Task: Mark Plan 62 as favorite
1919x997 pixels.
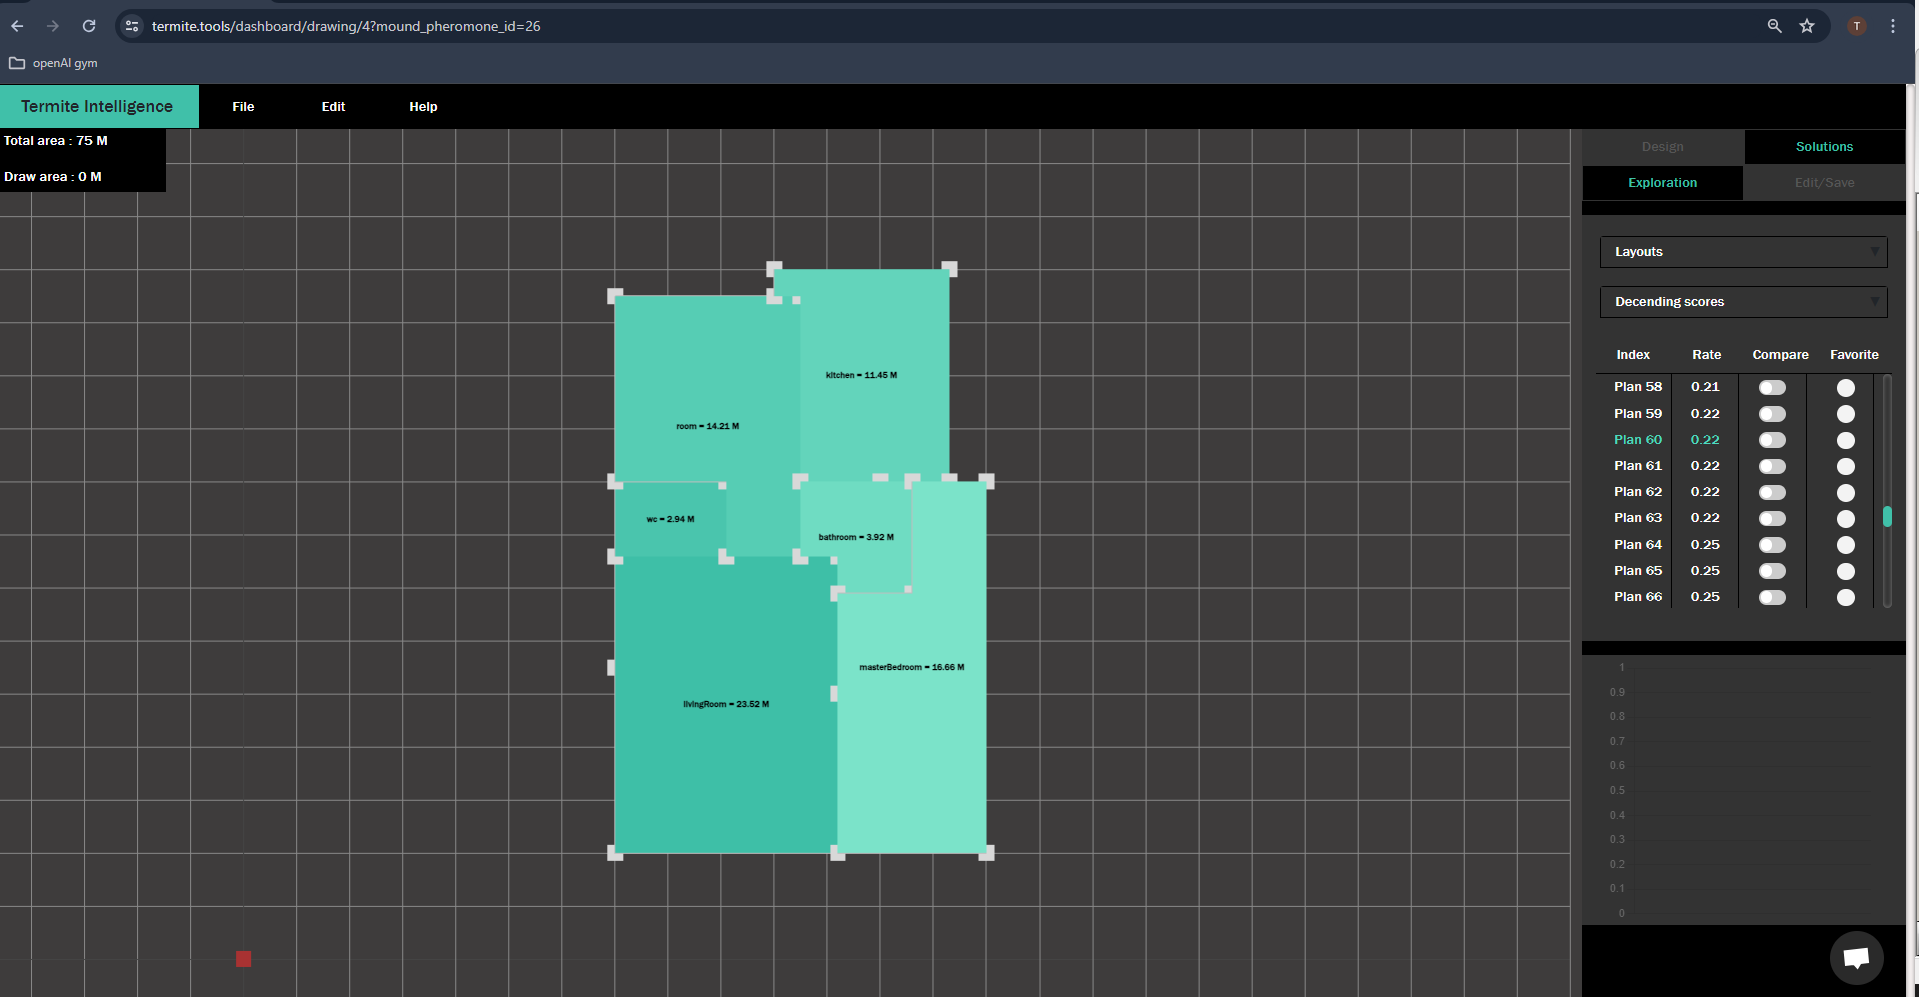Action: (x=1846, y=492)
